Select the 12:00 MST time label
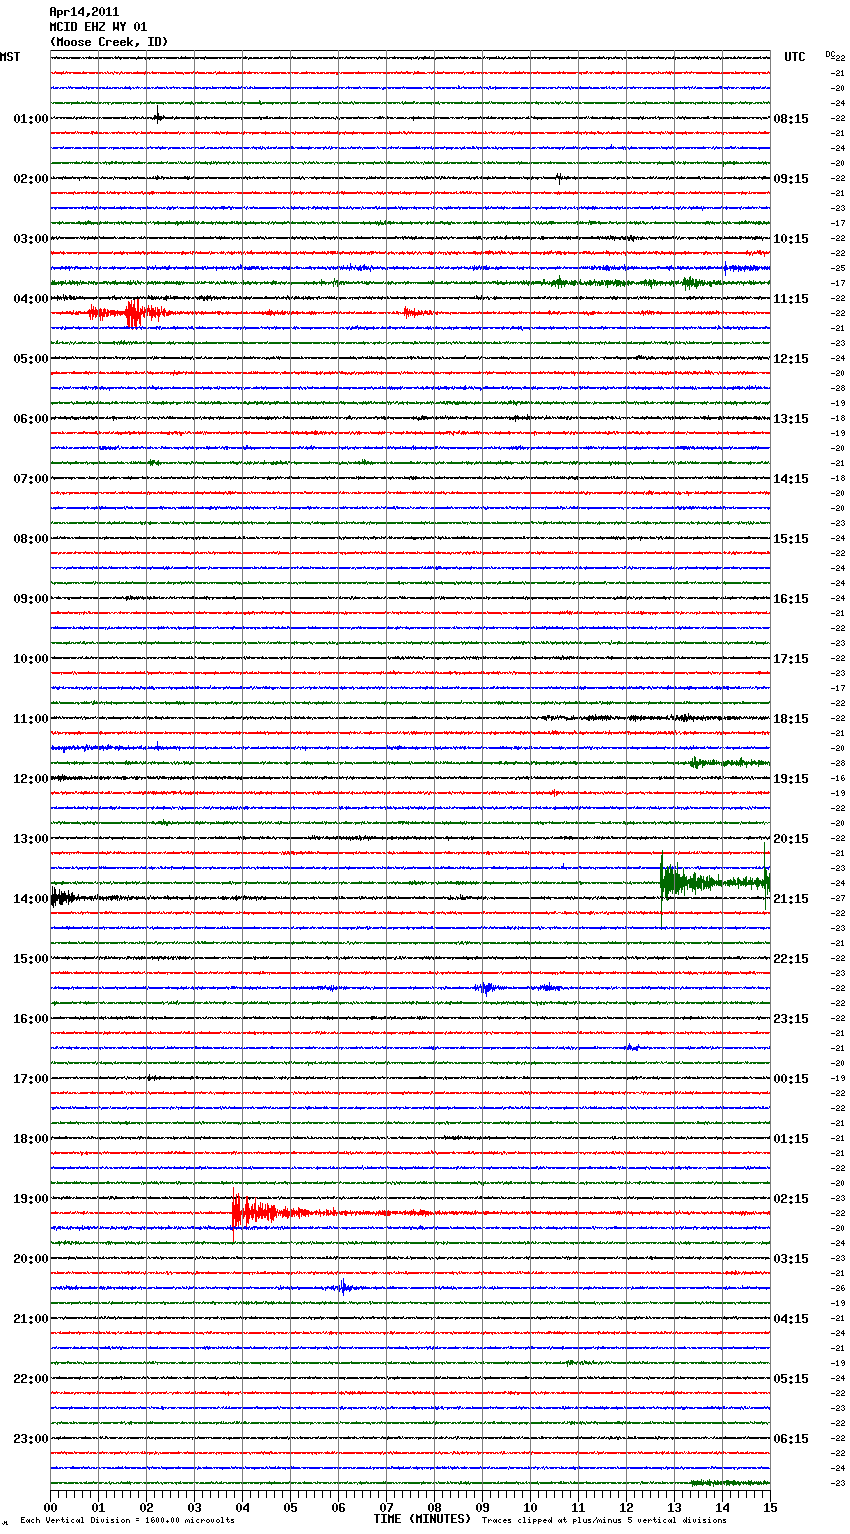The height and width of the screenshot is (1534, 850). coord(30,778)
